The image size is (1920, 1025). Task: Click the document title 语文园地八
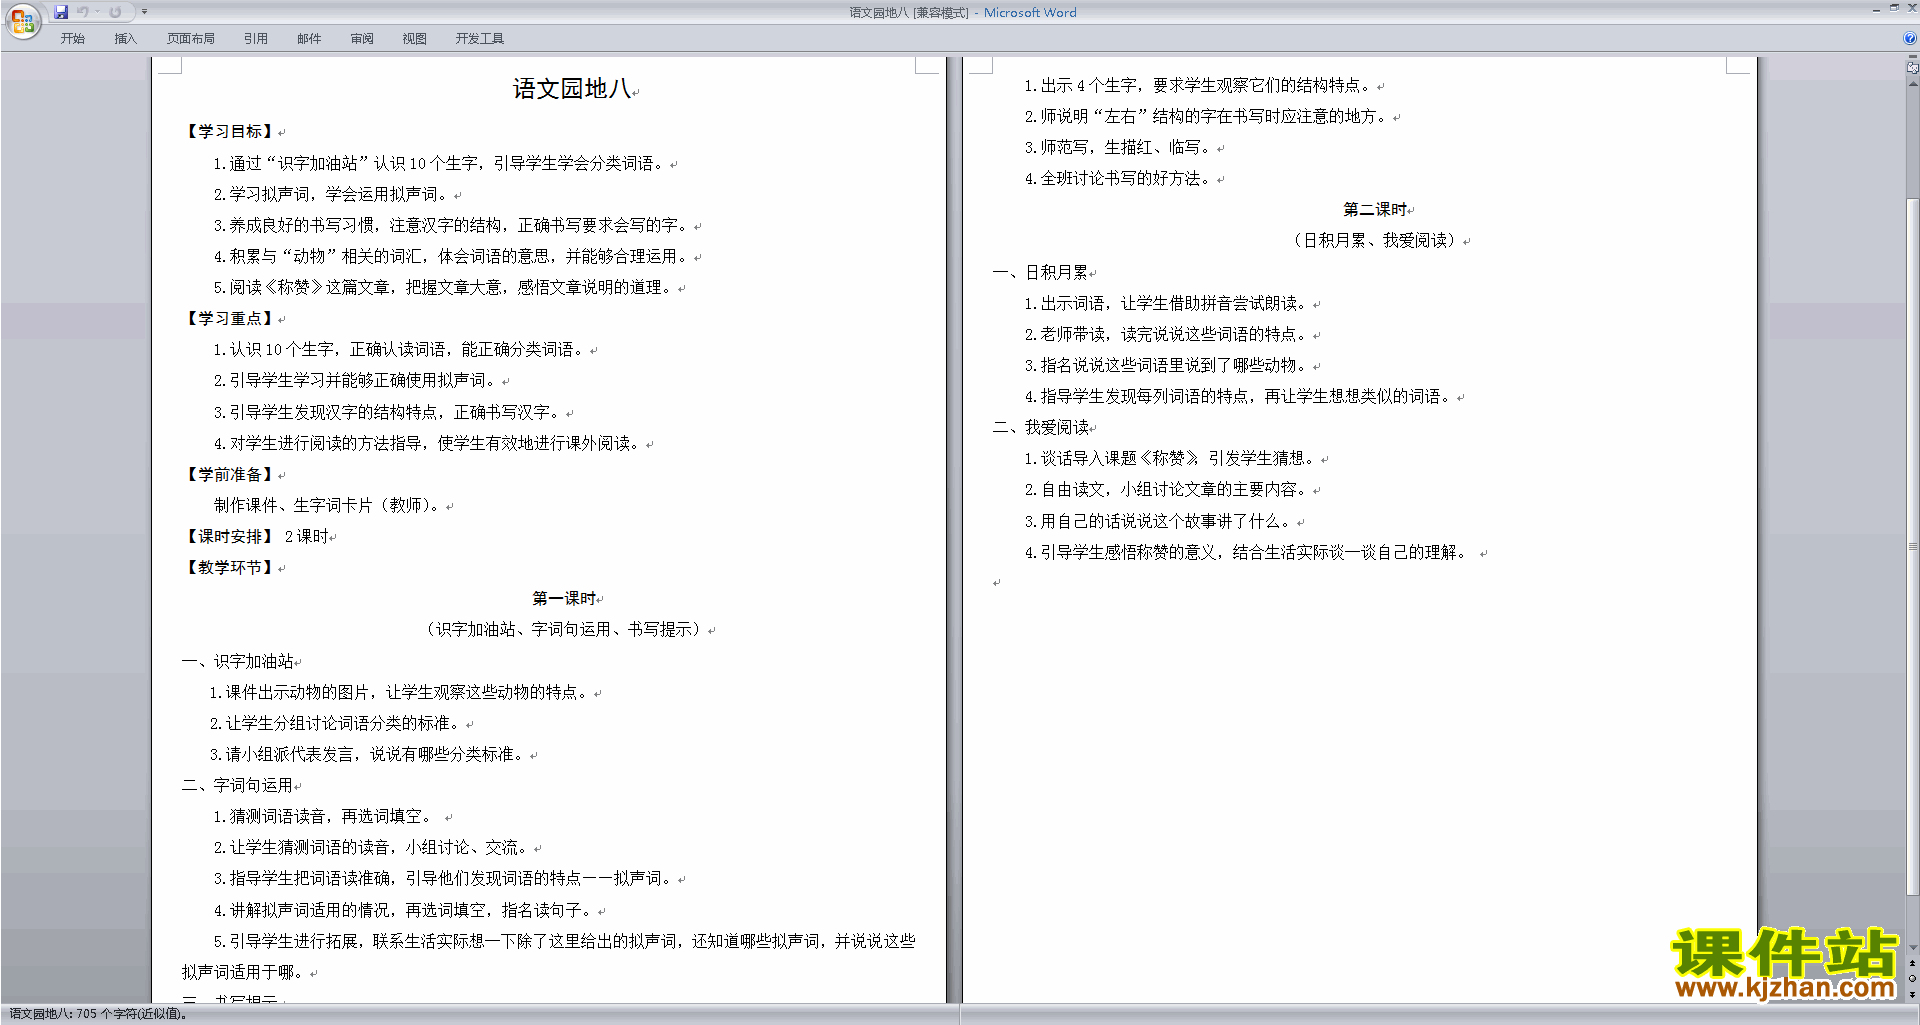point(572,89)
